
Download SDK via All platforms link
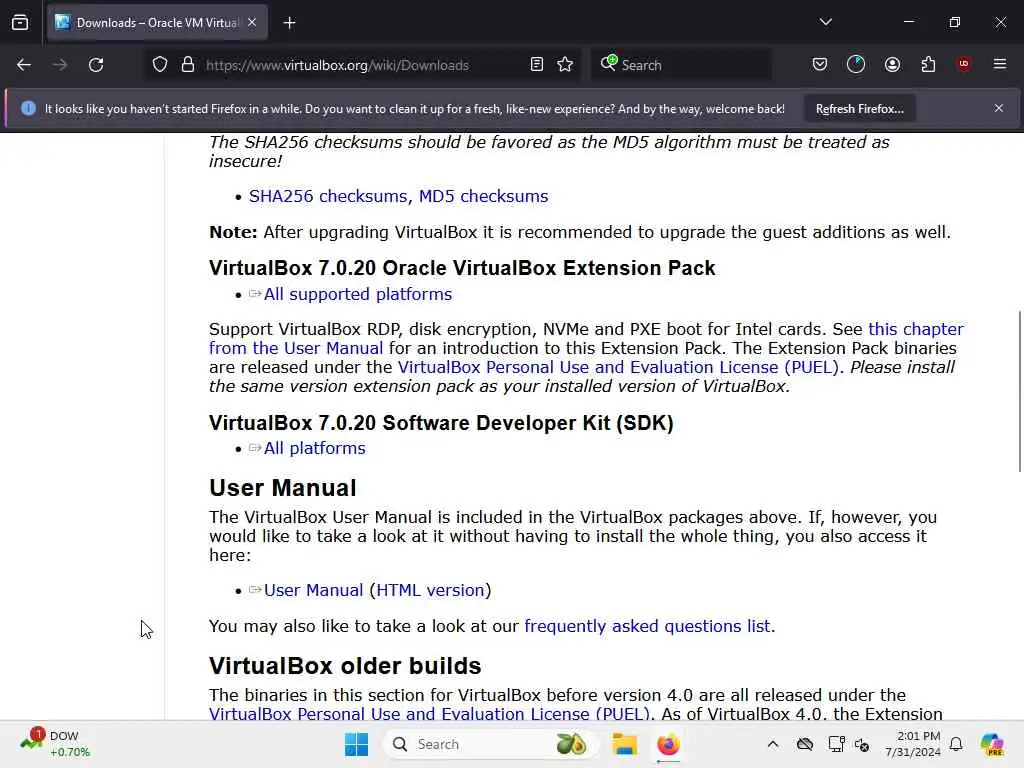point(314,448)
